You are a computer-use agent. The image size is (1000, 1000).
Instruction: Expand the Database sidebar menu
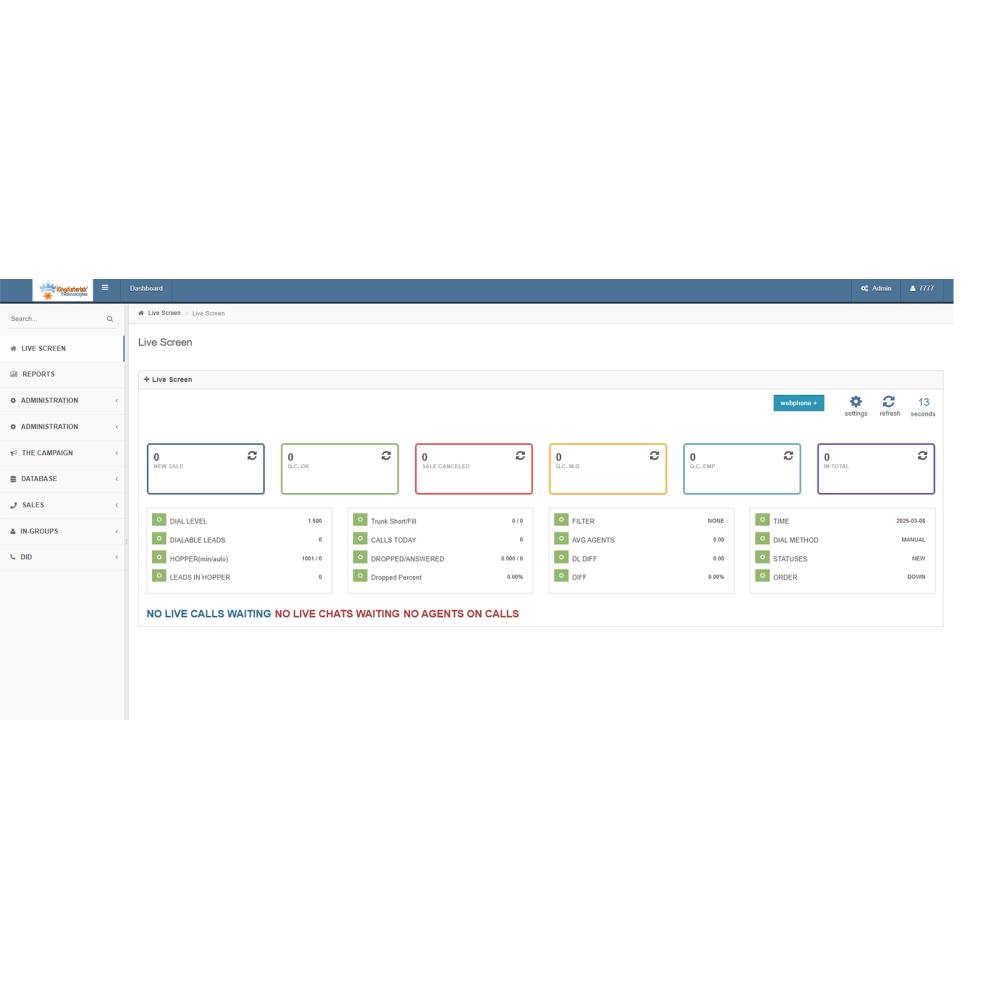[x=62, y=479]
